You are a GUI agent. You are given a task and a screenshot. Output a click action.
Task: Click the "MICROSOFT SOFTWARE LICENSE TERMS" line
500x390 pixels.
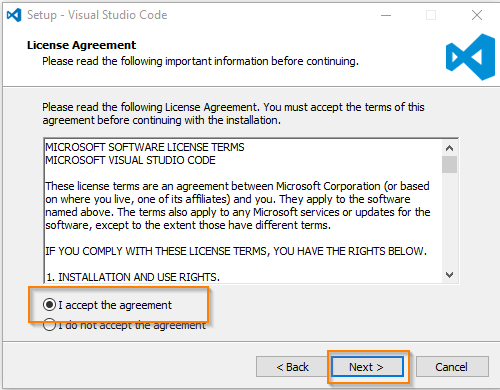(x=145, y=147)
